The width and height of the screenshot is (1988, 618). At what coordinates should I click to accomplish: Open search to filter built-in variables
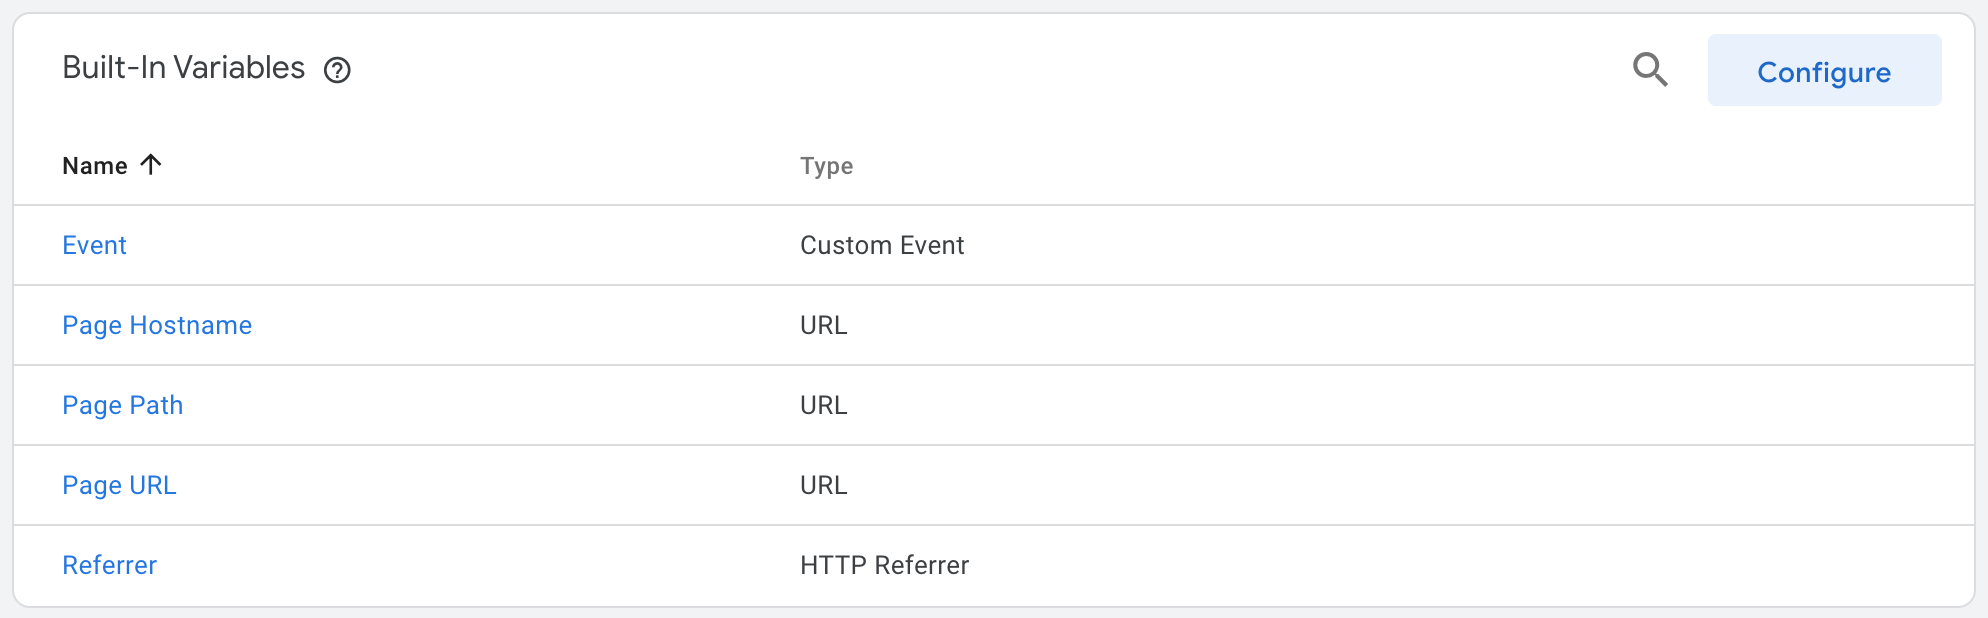tap(1651, 70)
